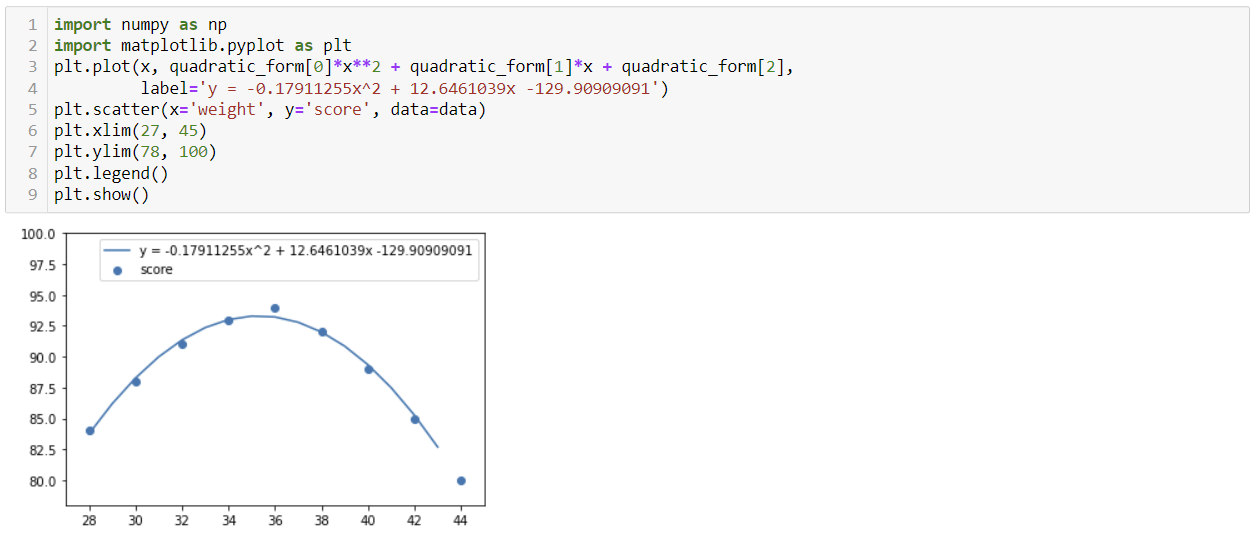
Task: Click x-axis tick label 42
Action: coord(414,522)
